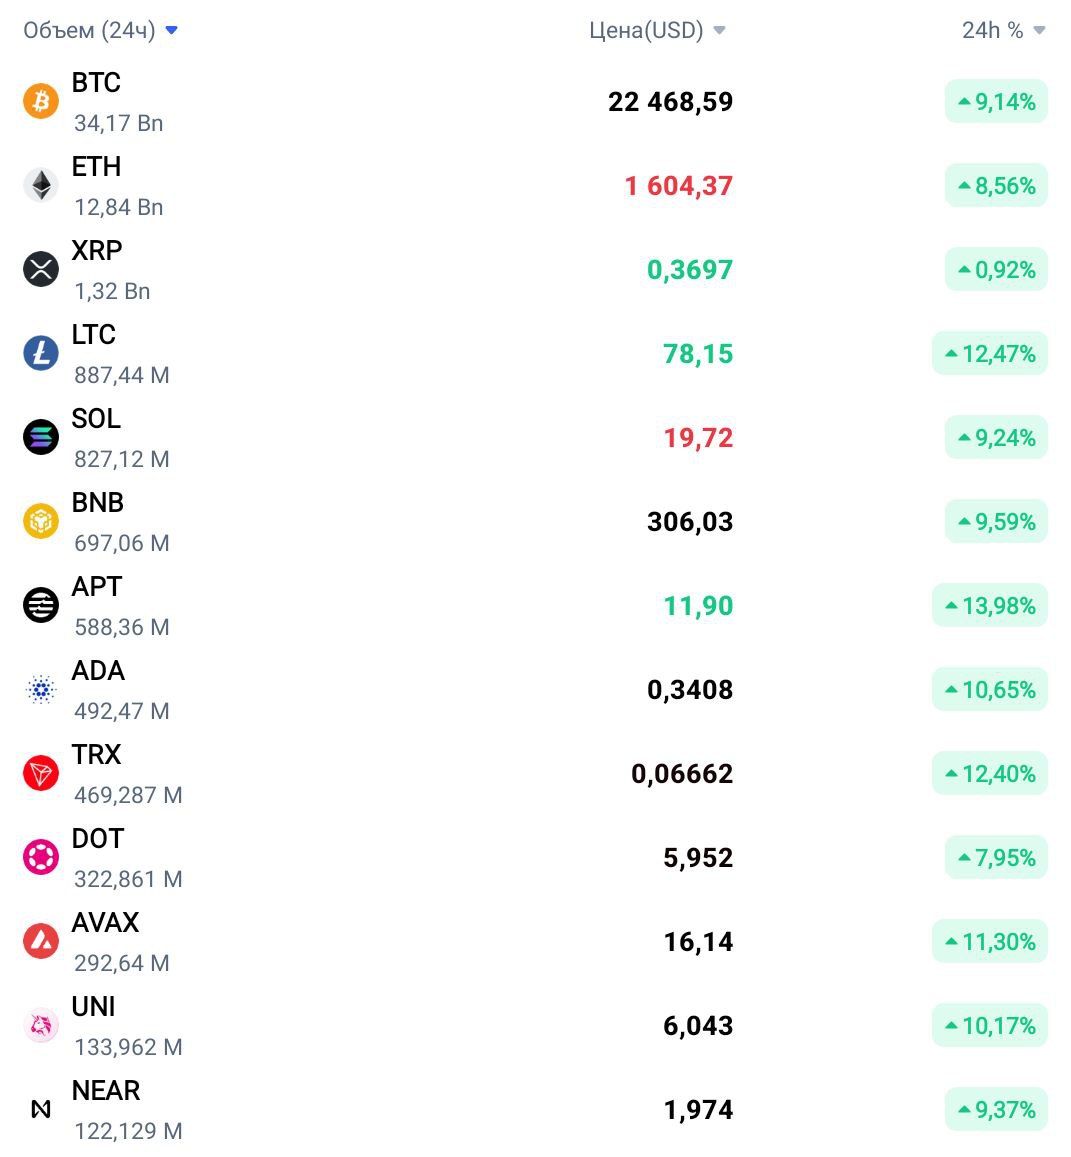Open the Bitcoin BTC coin icon

[41, 101]
